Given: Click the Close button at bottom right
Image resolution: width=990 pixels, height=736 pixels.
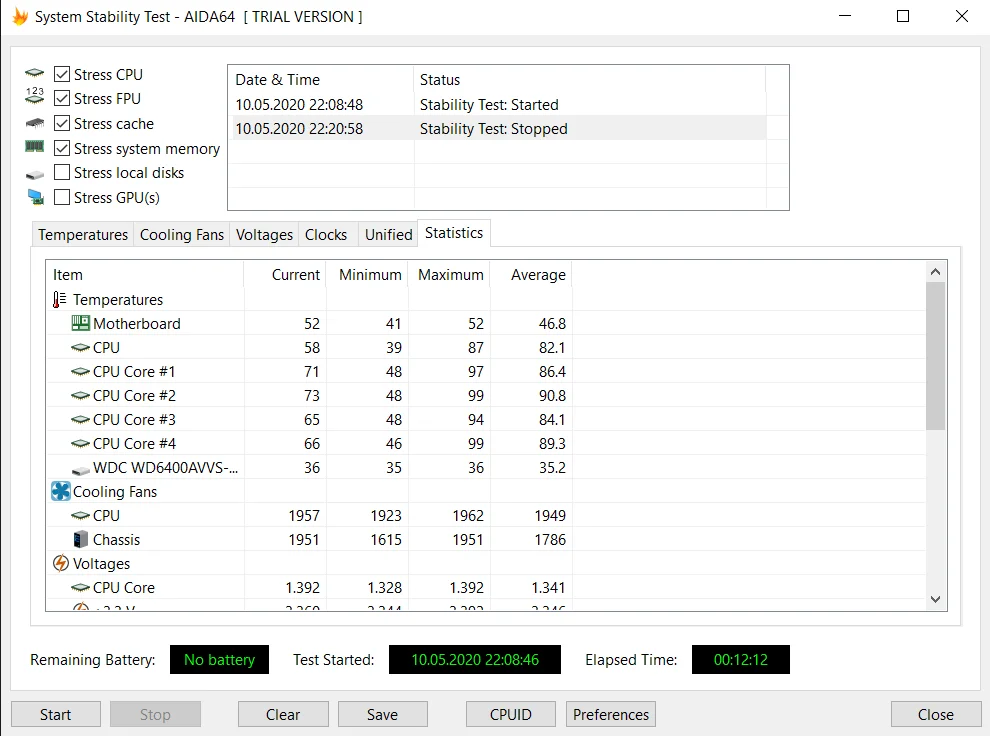Looking at the screenshot, I should (936, 714).
